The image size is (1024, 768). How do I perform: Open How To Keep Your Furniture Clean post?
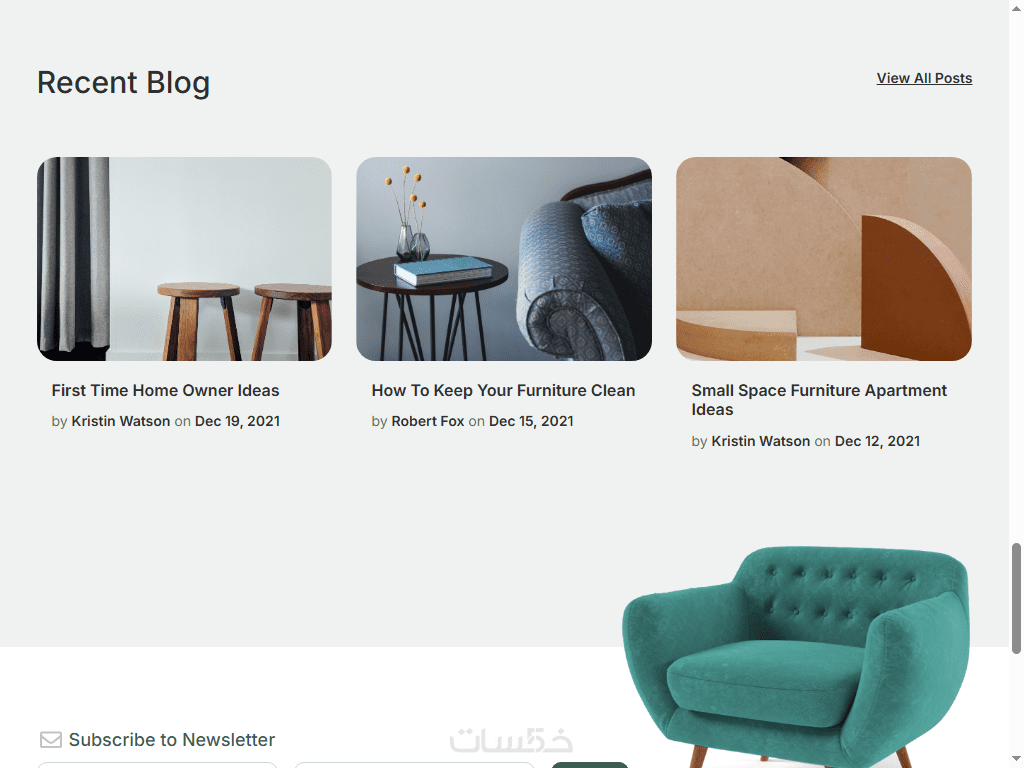503,391
